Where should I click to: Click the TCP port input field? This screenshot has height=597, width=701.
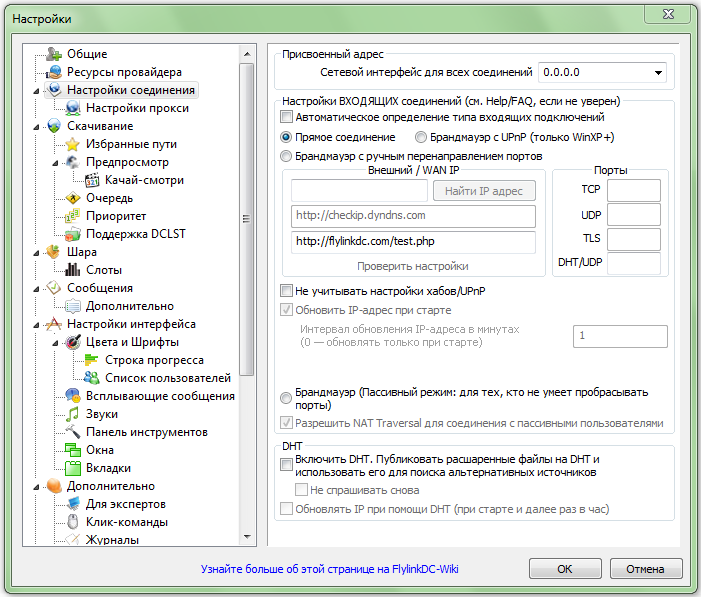[634, 190]
